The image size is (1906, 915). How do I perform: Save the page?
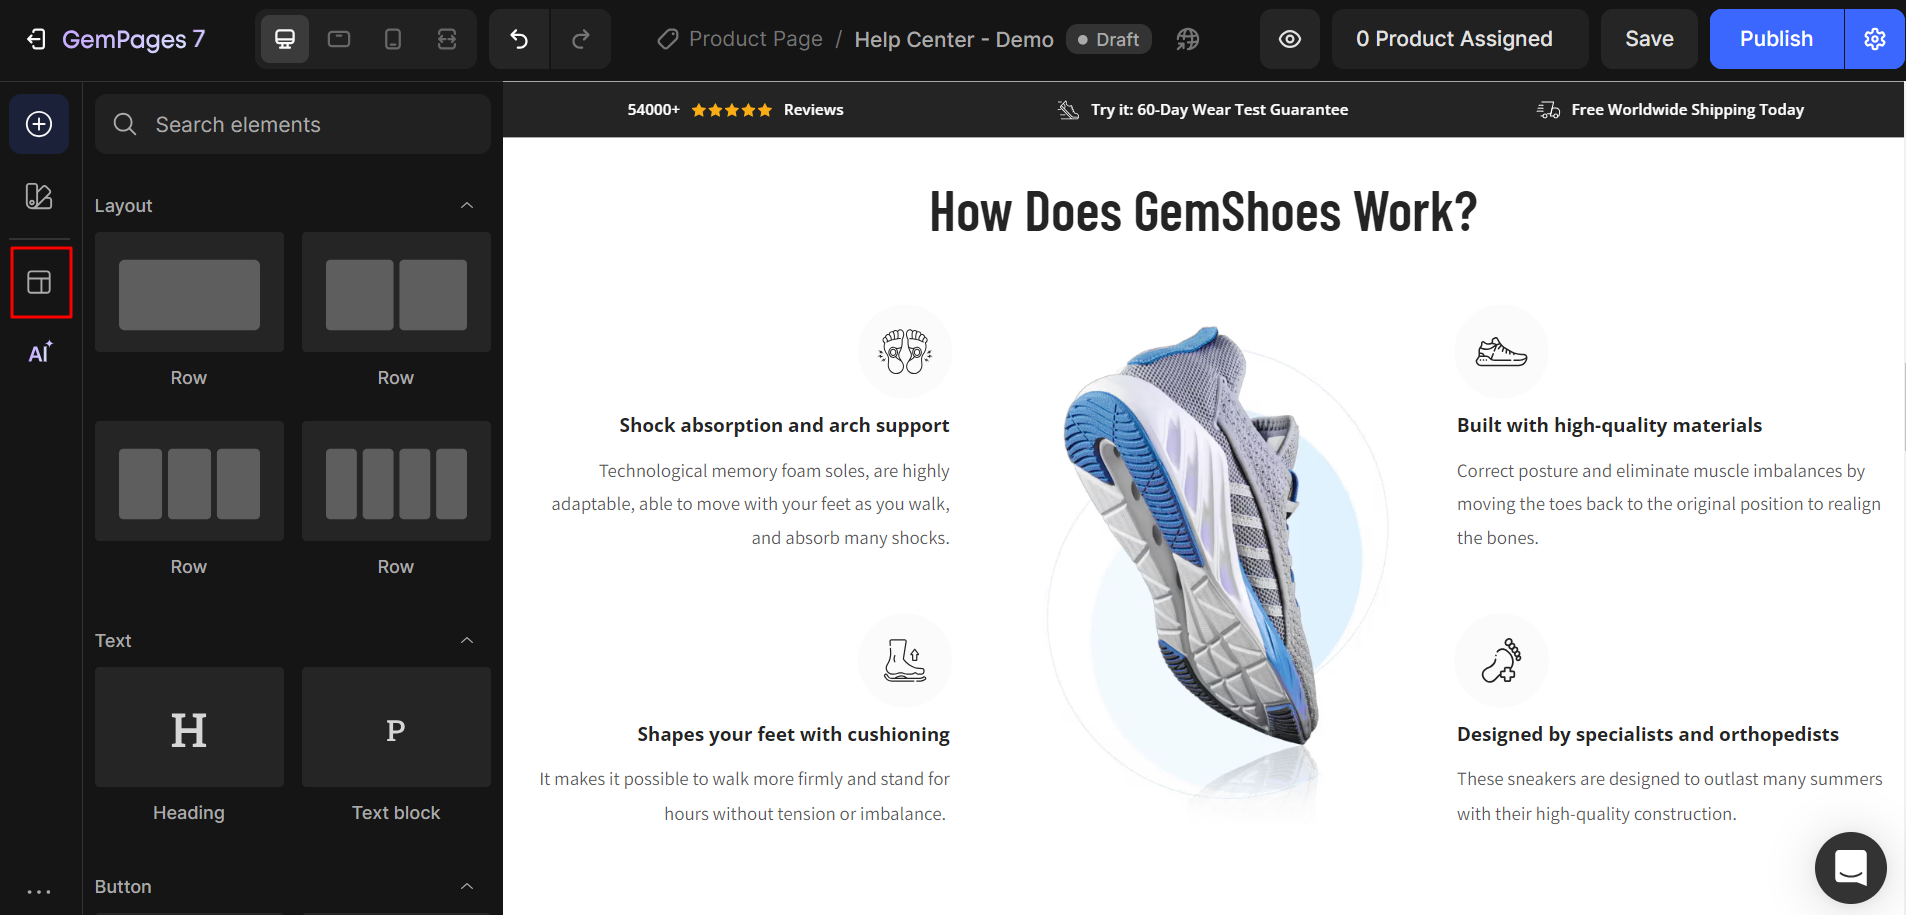[x=1649, y=39]
